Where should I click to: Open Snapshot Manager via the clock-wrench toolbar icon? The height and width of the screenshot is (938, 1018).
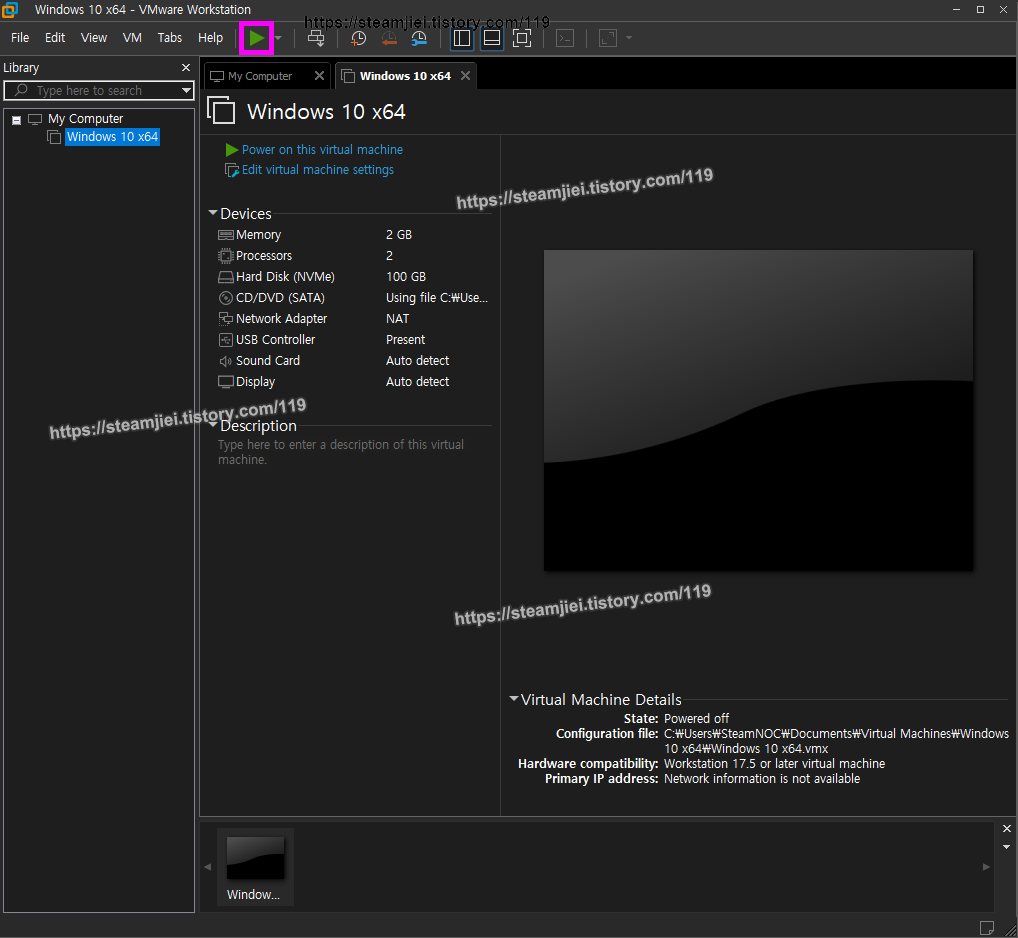tap(419, 38)
